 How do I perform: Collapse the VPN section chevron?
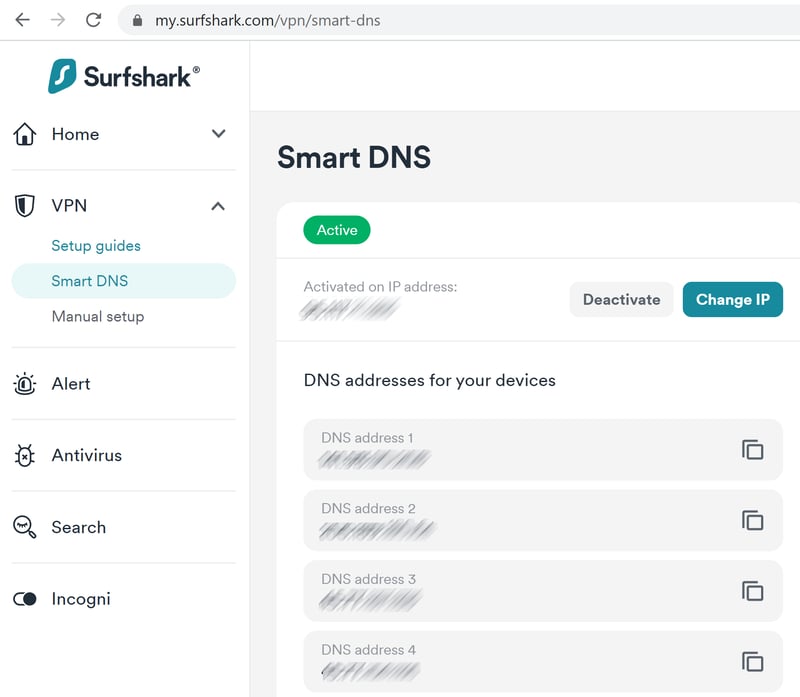(218, 206)
